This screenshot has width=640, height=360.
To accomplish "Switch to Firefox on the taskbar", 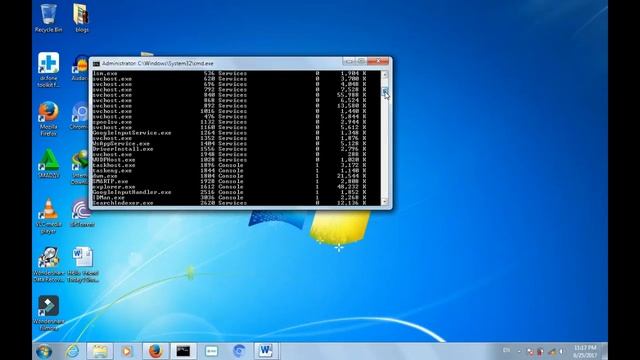I will point(155,351).
